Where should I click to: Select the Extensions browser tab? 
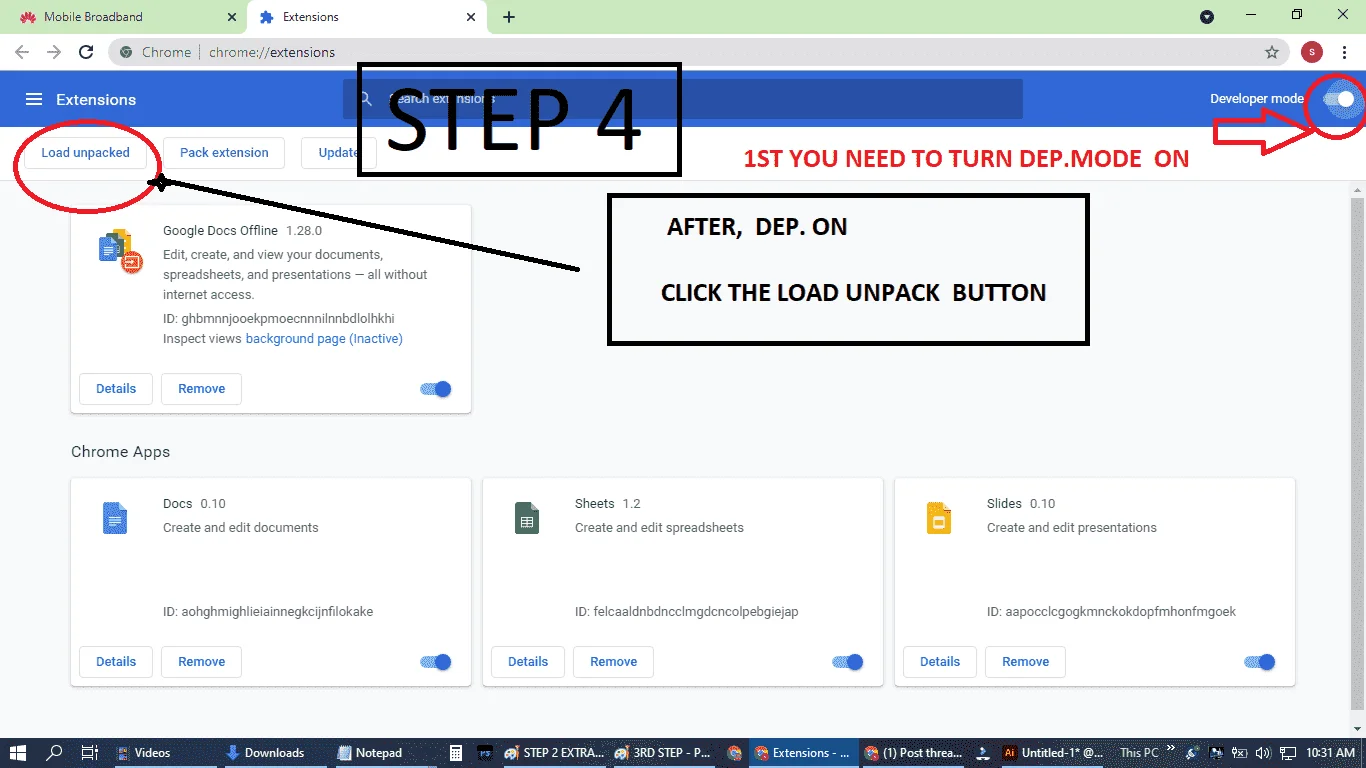[x=366, y=17]
